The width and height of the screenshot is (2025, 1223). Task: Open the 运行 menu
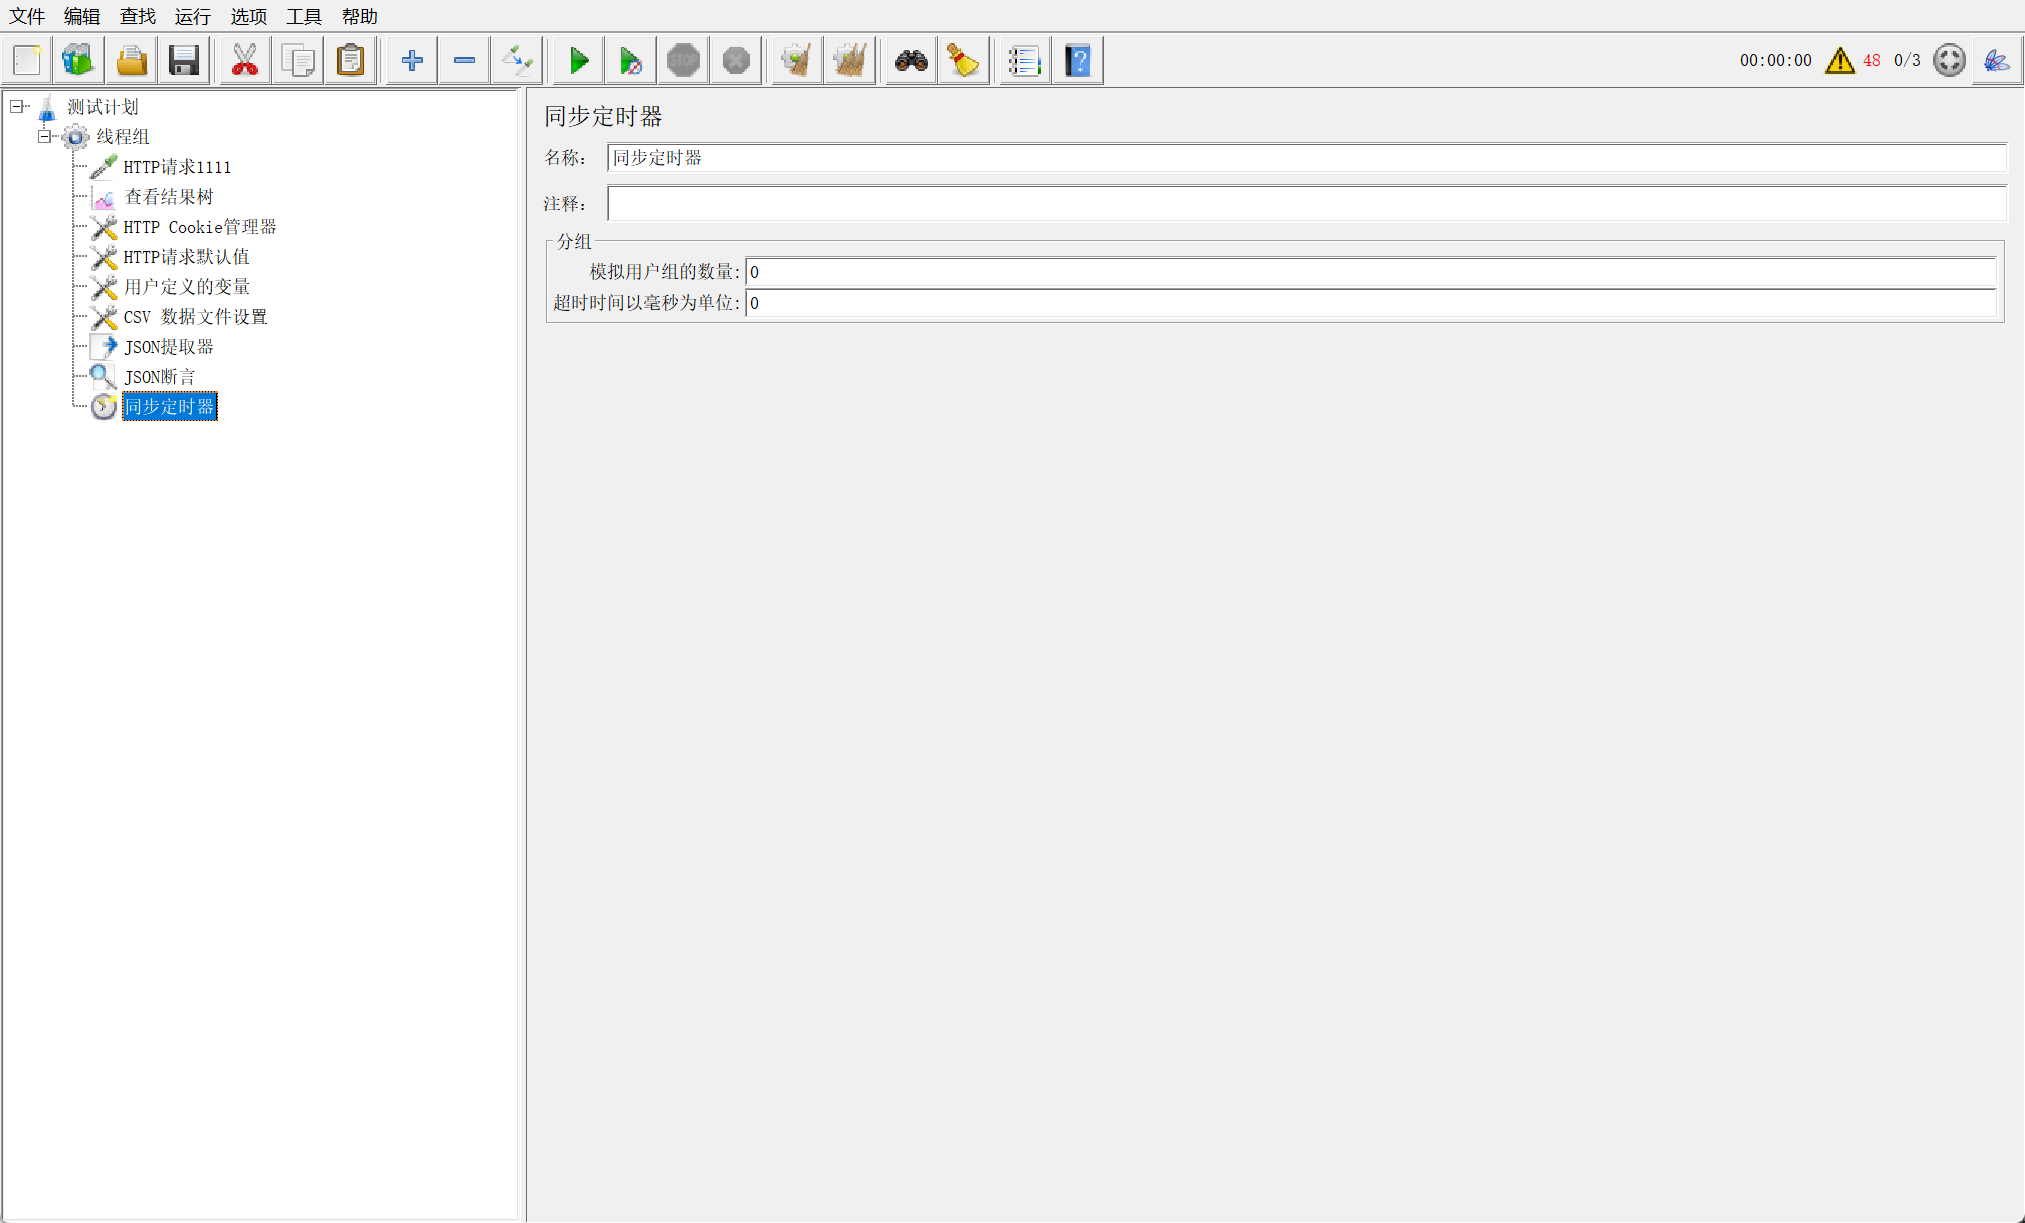point(193,16)
